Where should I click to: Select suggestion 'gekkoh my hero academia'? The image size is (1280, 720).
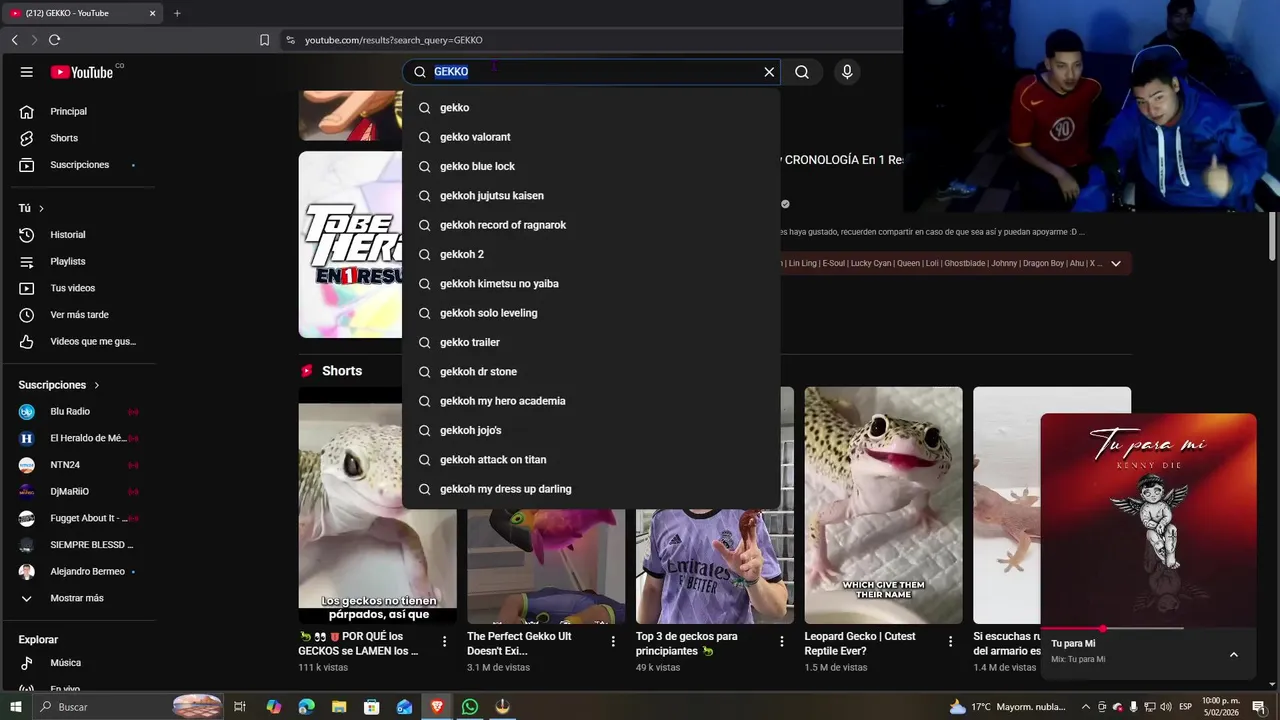pos(591,401)
